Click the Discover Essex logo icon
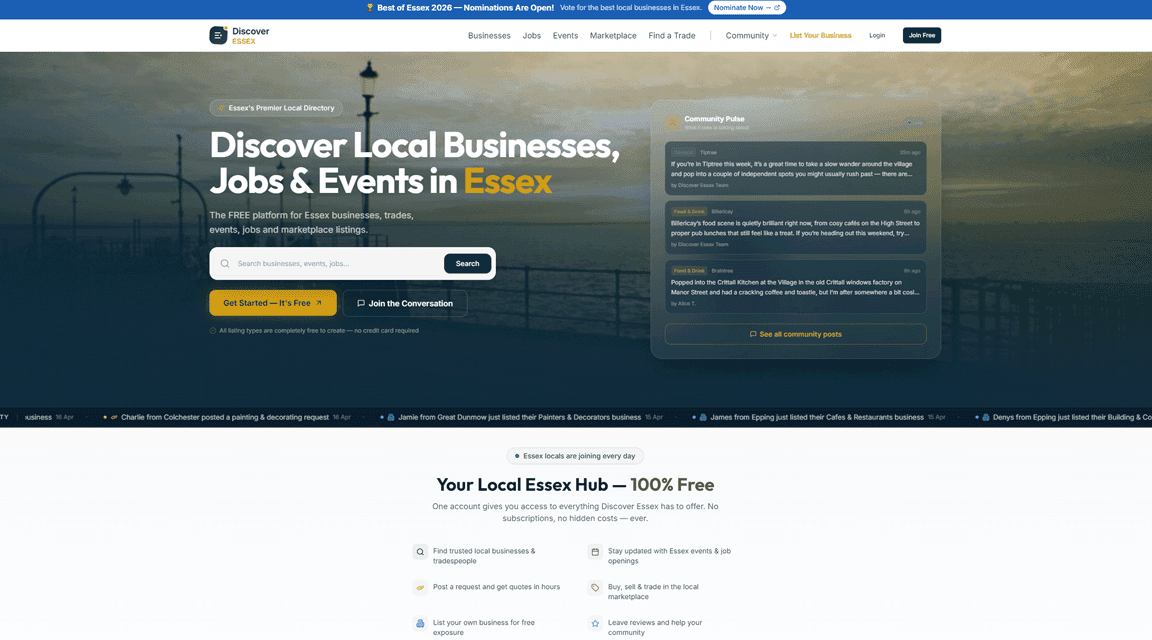Viewport: 1152px width, 640px height. pyautogui.click(x=218, y=35)
